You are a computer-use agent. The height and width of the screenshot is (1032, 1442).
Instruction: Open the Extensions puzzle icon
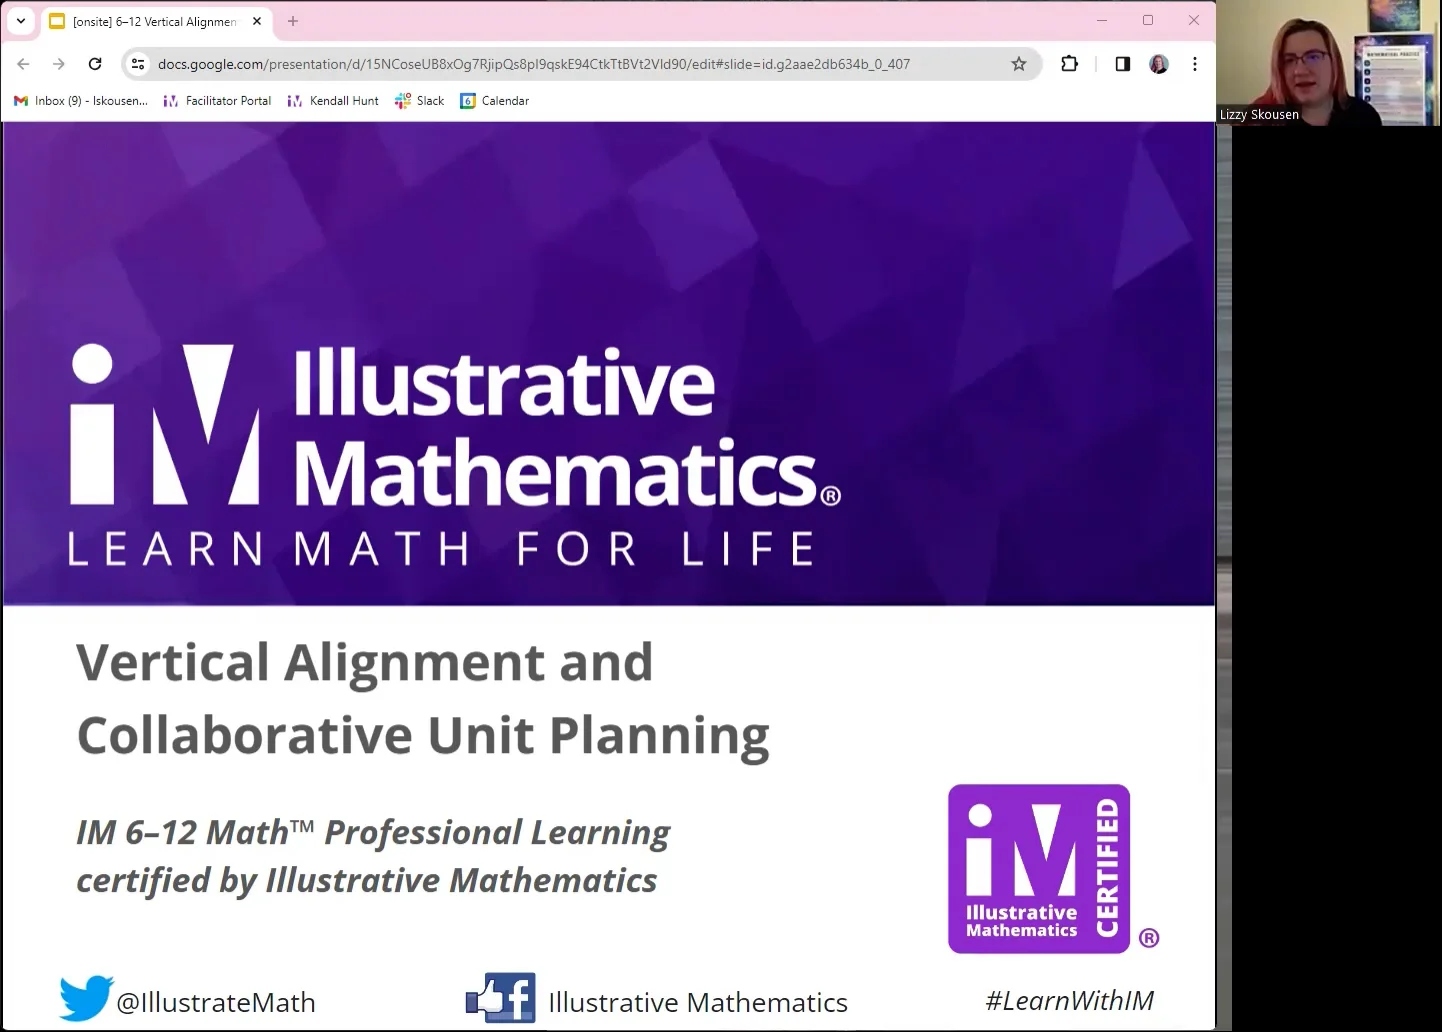(1070, 64)
